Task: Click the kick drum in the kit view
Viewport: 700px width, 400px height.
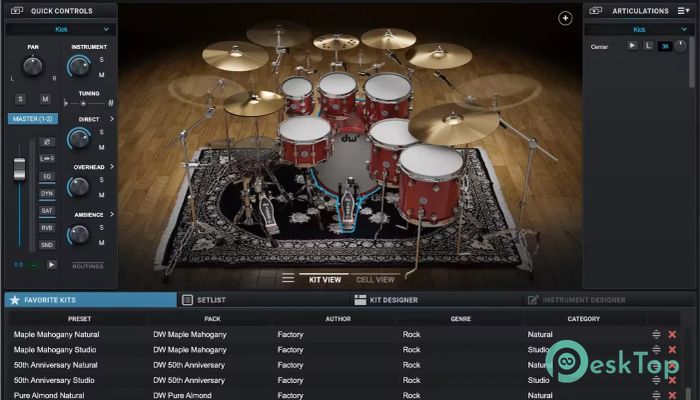Action: pyautogui.click(x=346, y=163)
